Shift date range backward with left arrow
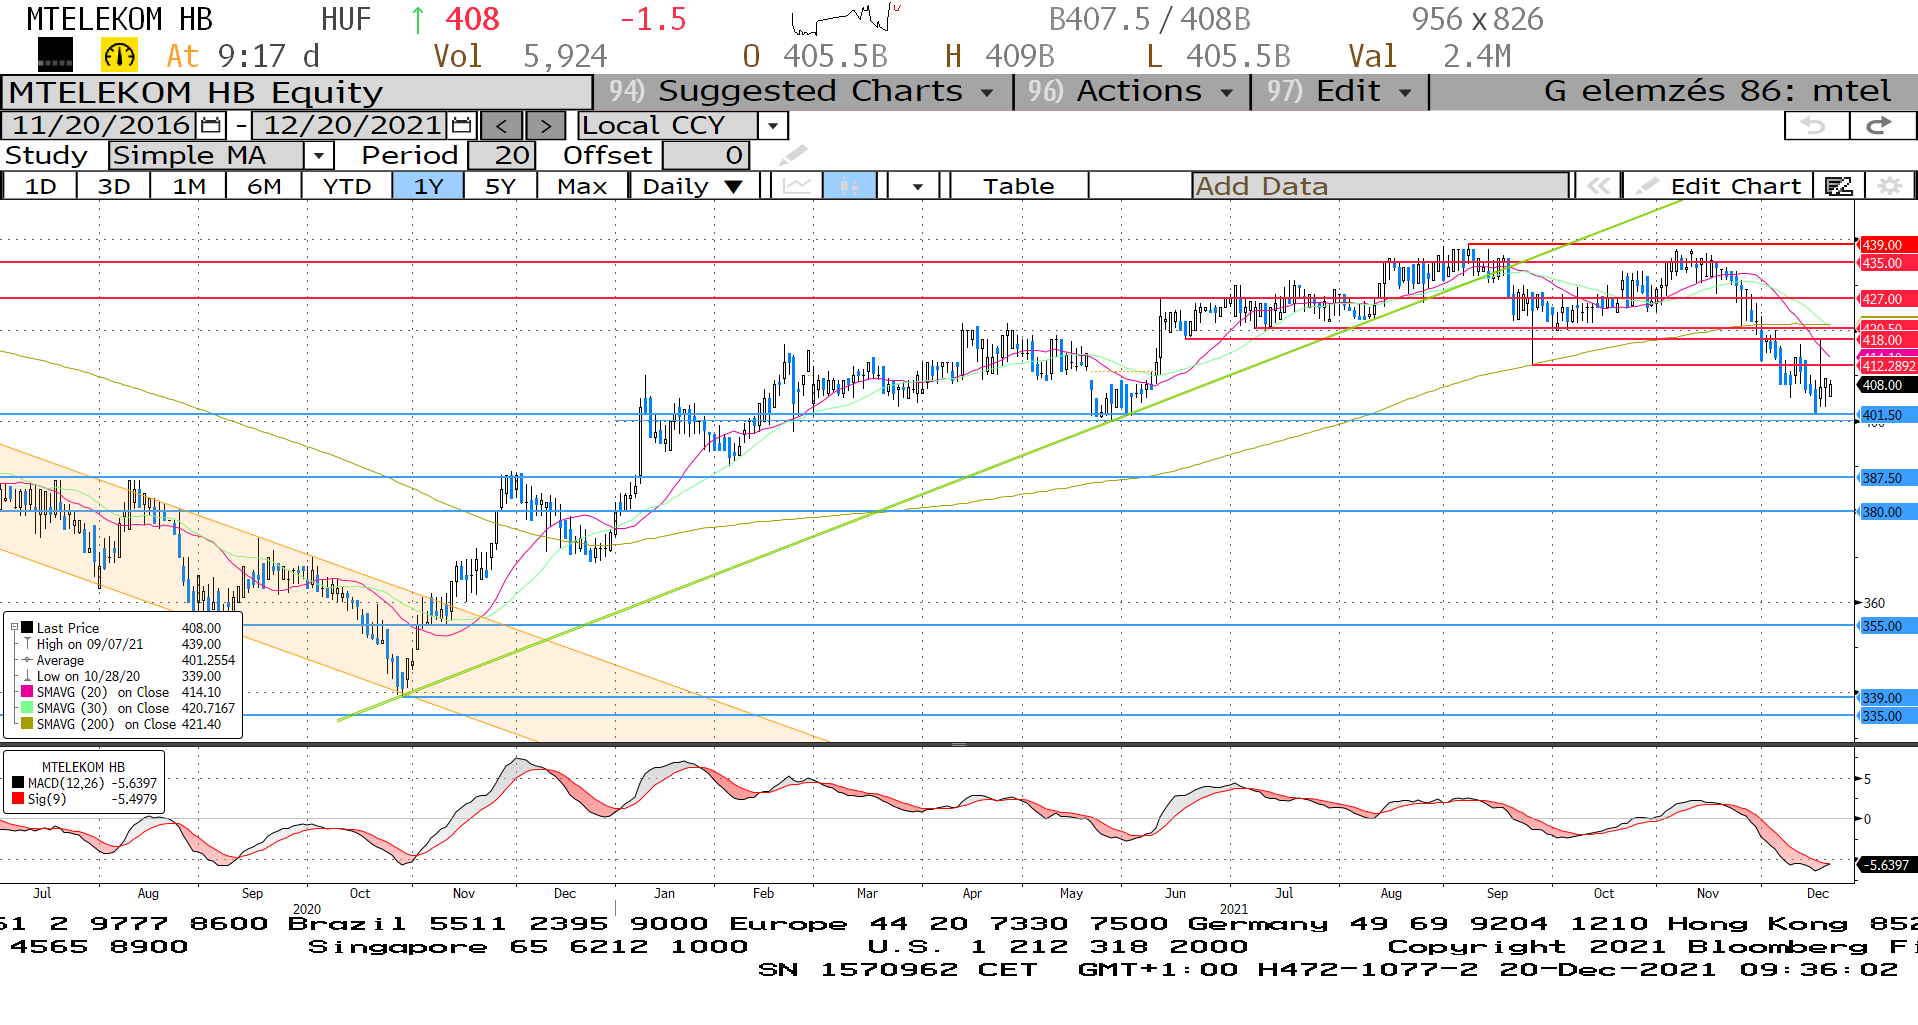1918x1025 pixels. [x=502, y=125]
